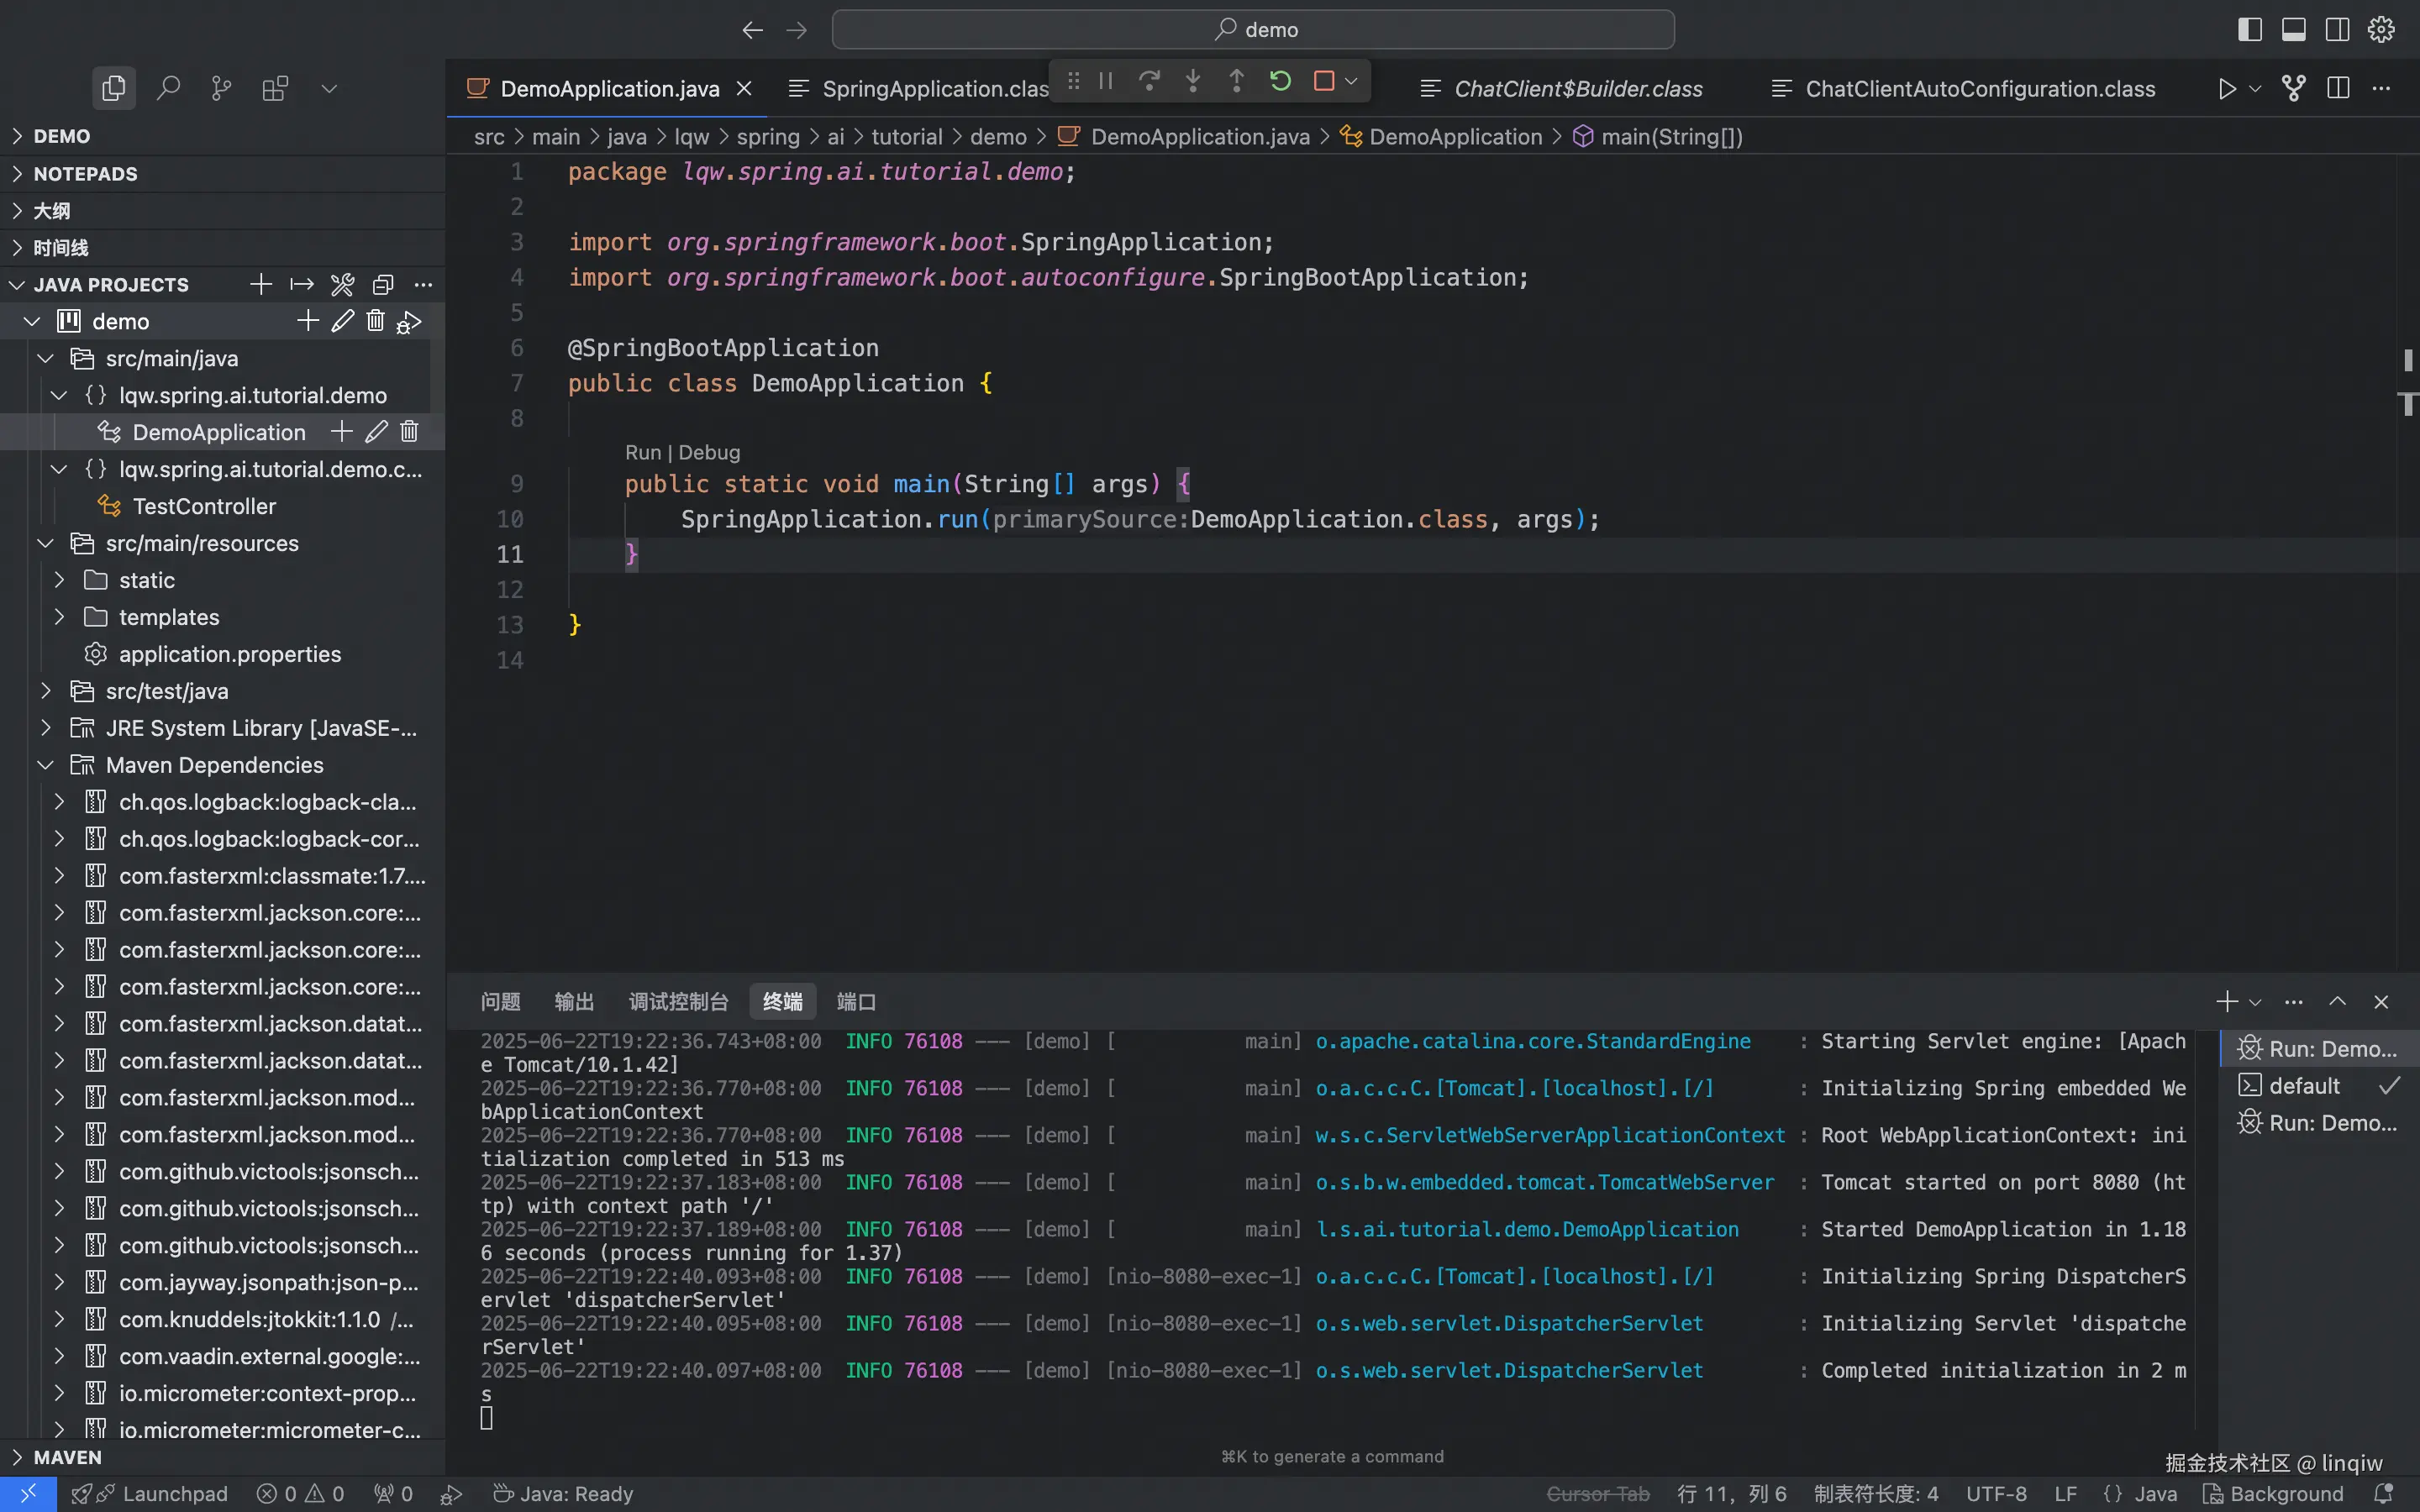The width and height of the screenshot is (2420, 1512).
Task: Click the debug Restart button
Action: (1280, 81)
